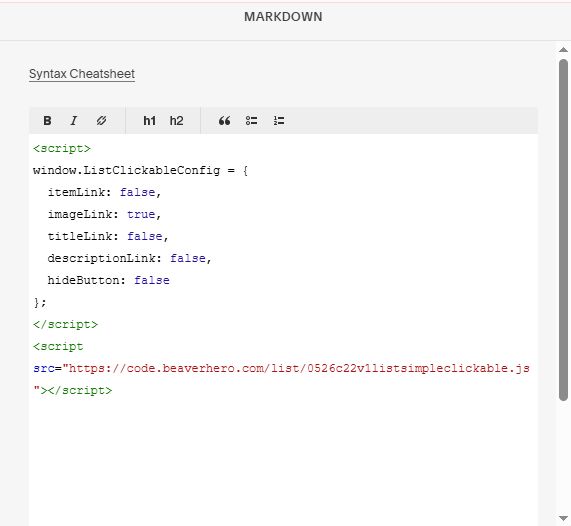571x526 pixels.
Task: Click the "imageLink: true," line
Action: click(104, 214)
